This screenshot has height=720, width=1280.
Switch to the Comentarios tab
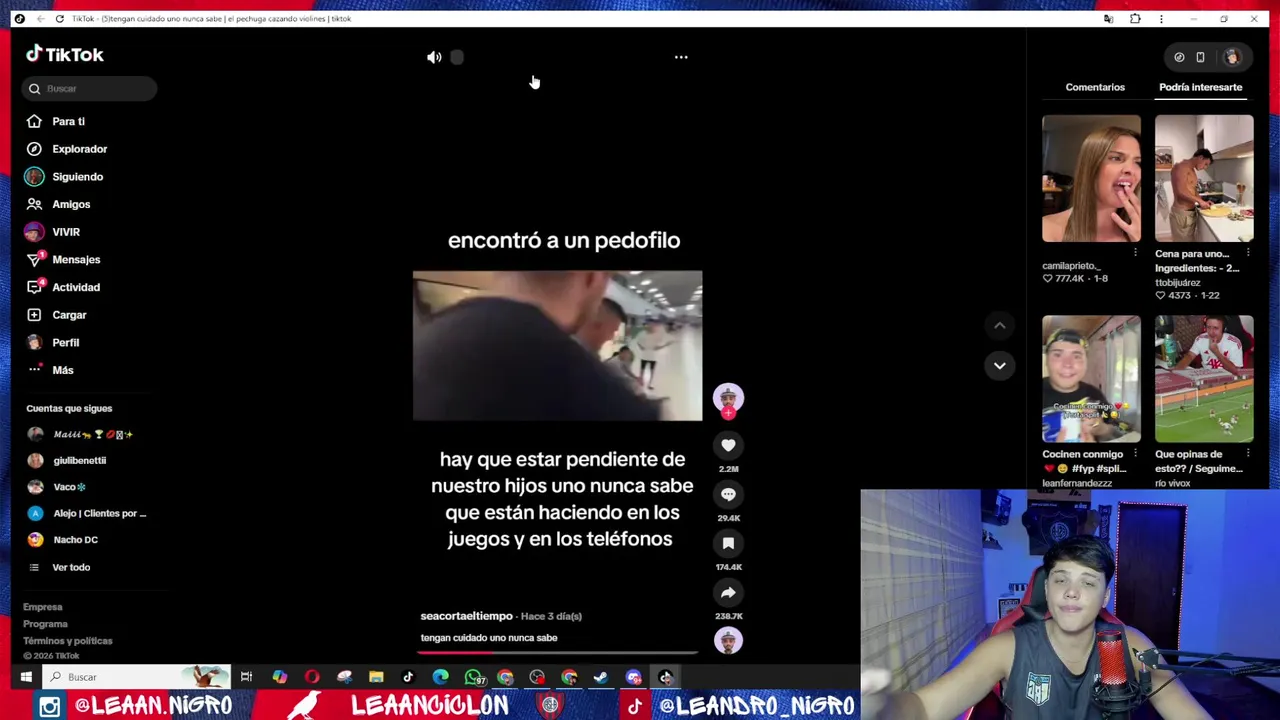(1095, 87)
